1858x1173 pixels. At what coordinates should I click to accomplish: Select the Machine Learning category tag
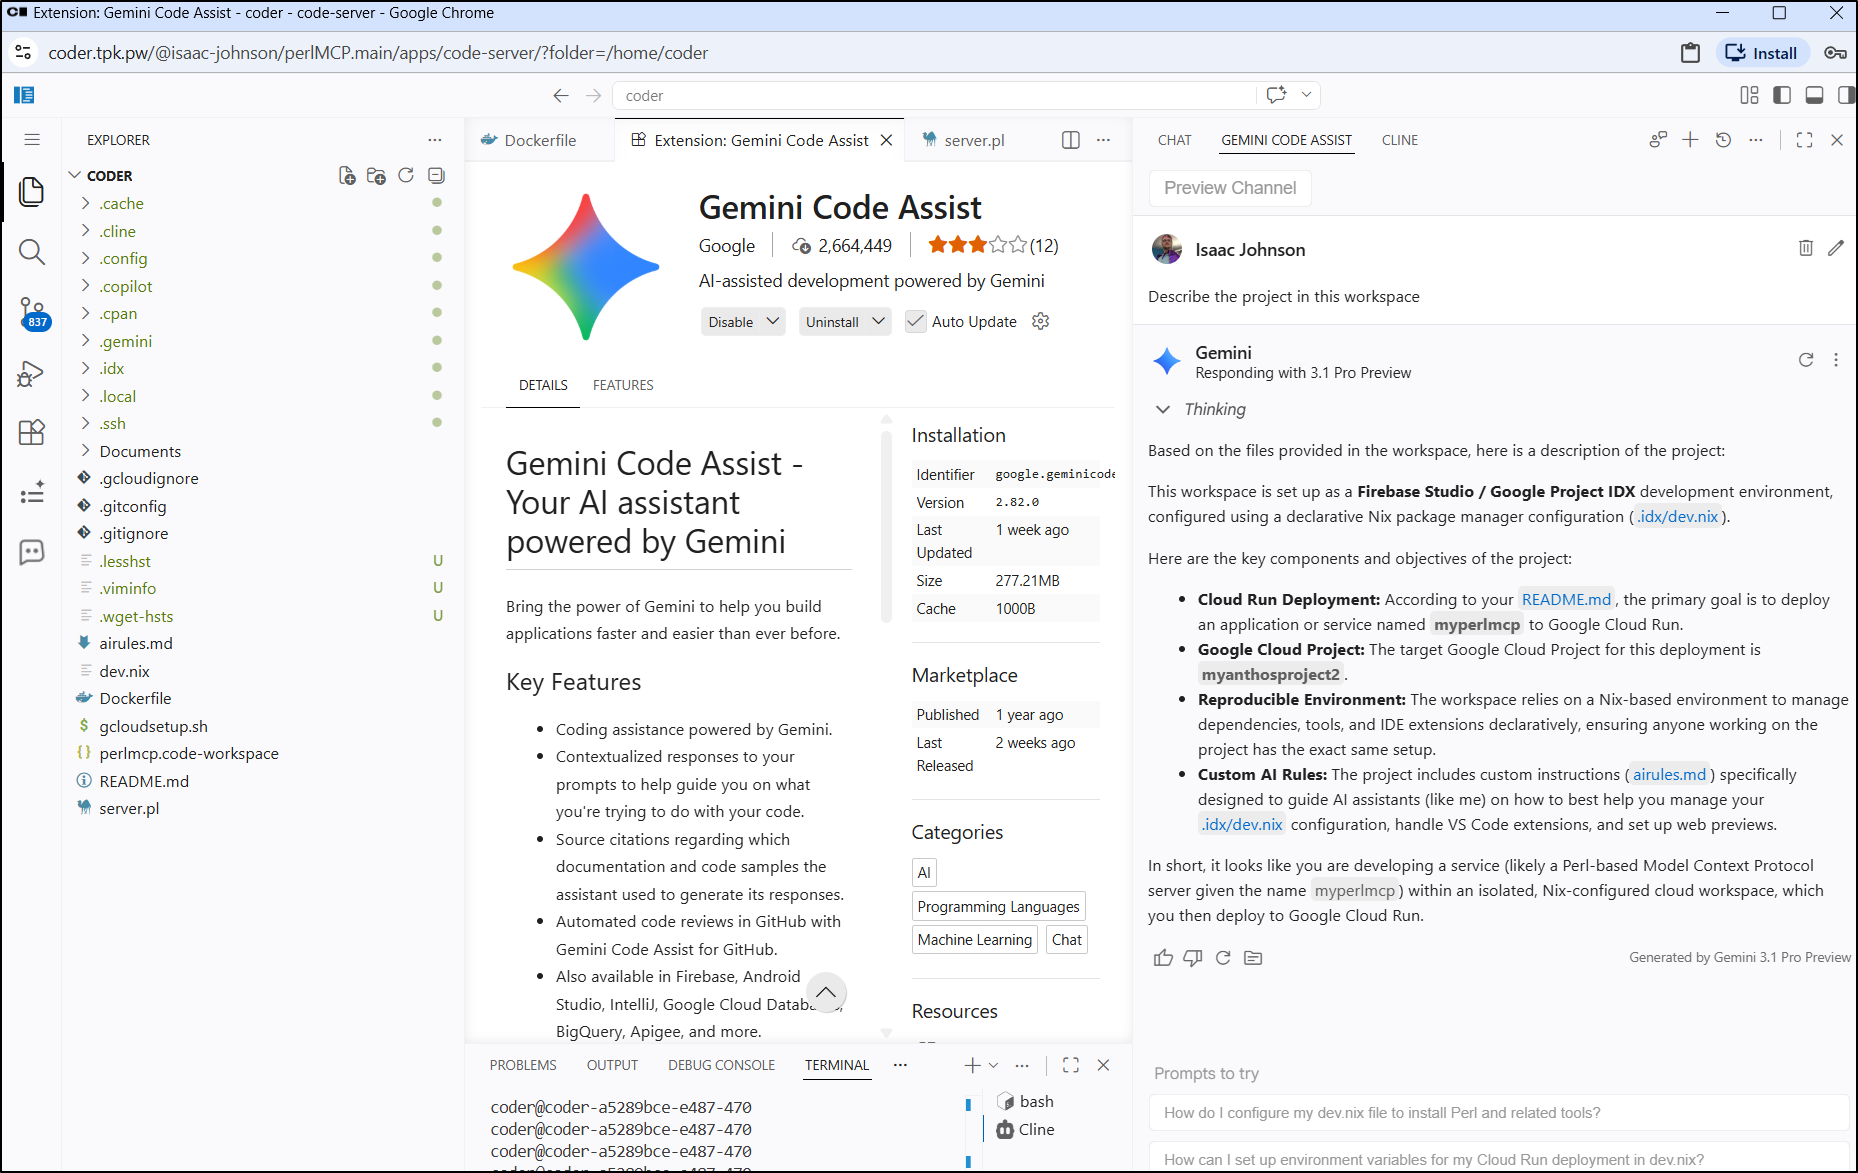click(x=975, y=940)
